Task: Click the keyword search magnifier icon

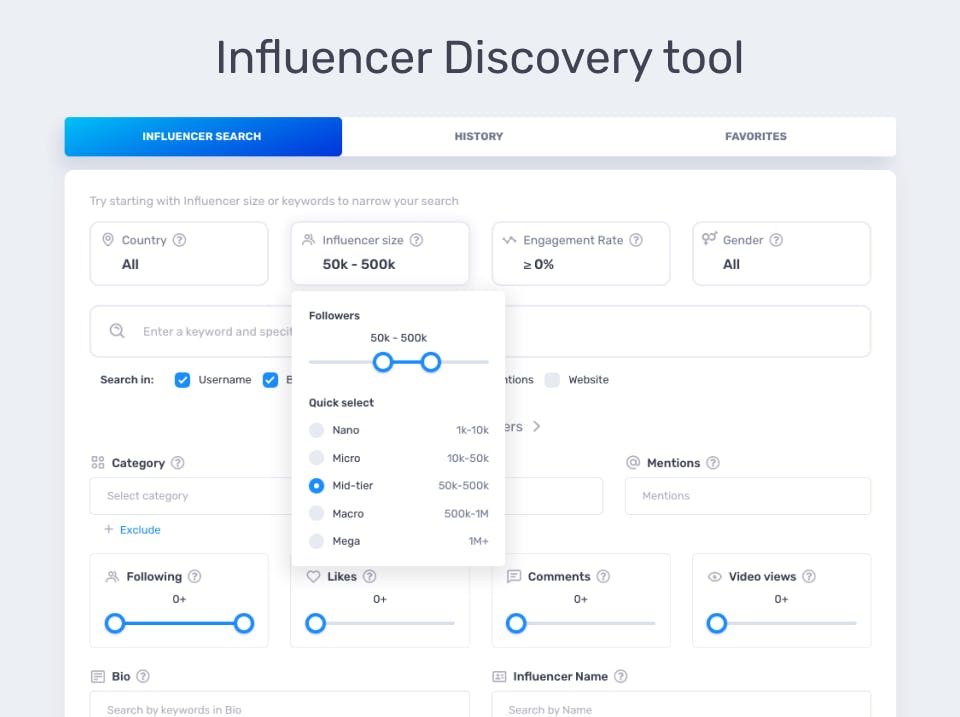Action: tap(117, 331)
